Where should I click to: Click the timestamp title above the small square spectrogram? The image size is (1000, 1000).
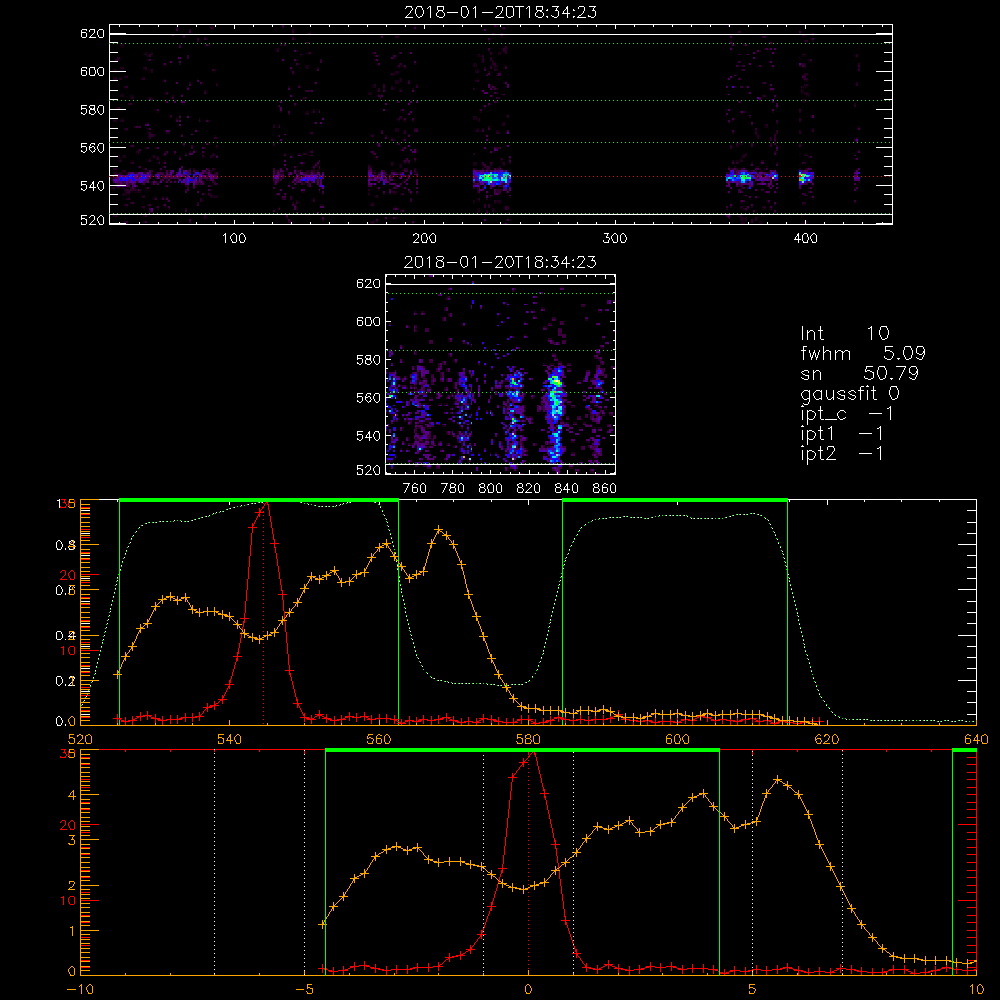click(500, 262)
